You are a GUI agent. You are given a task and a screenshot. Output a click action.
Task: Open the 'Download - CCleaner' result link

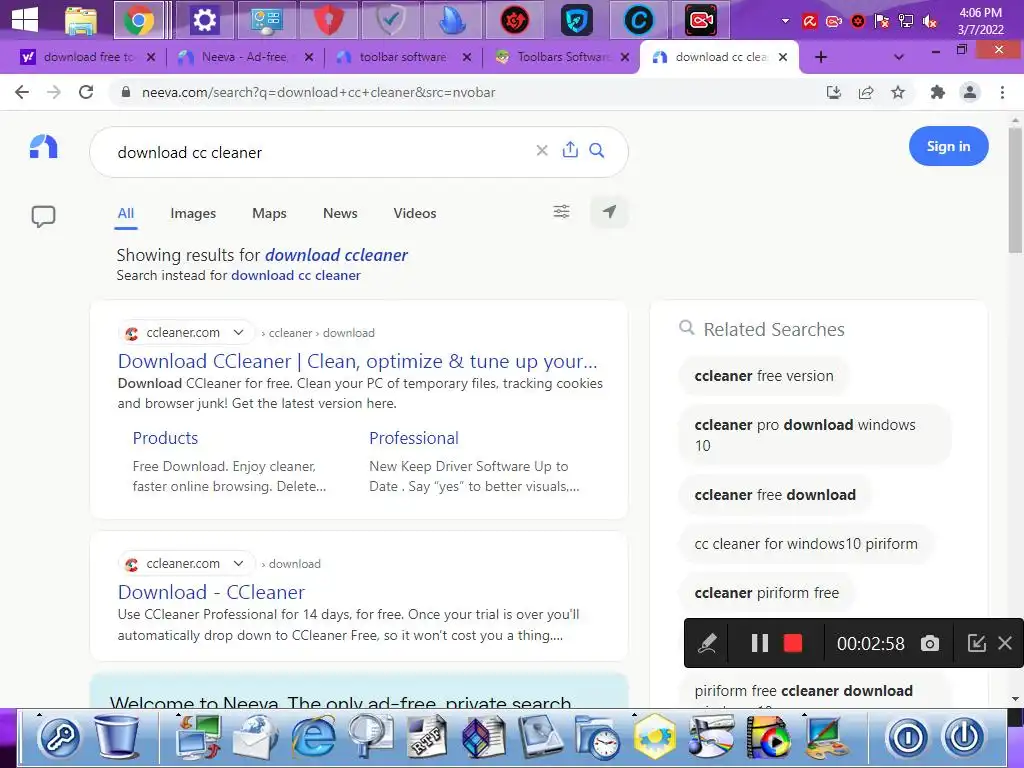click(x=211, y=592)
